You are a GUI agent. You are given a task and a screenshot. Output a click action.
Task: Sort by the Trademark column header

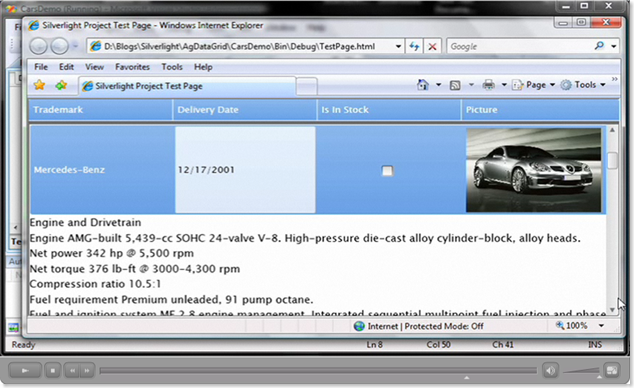(x=101, y=110)
